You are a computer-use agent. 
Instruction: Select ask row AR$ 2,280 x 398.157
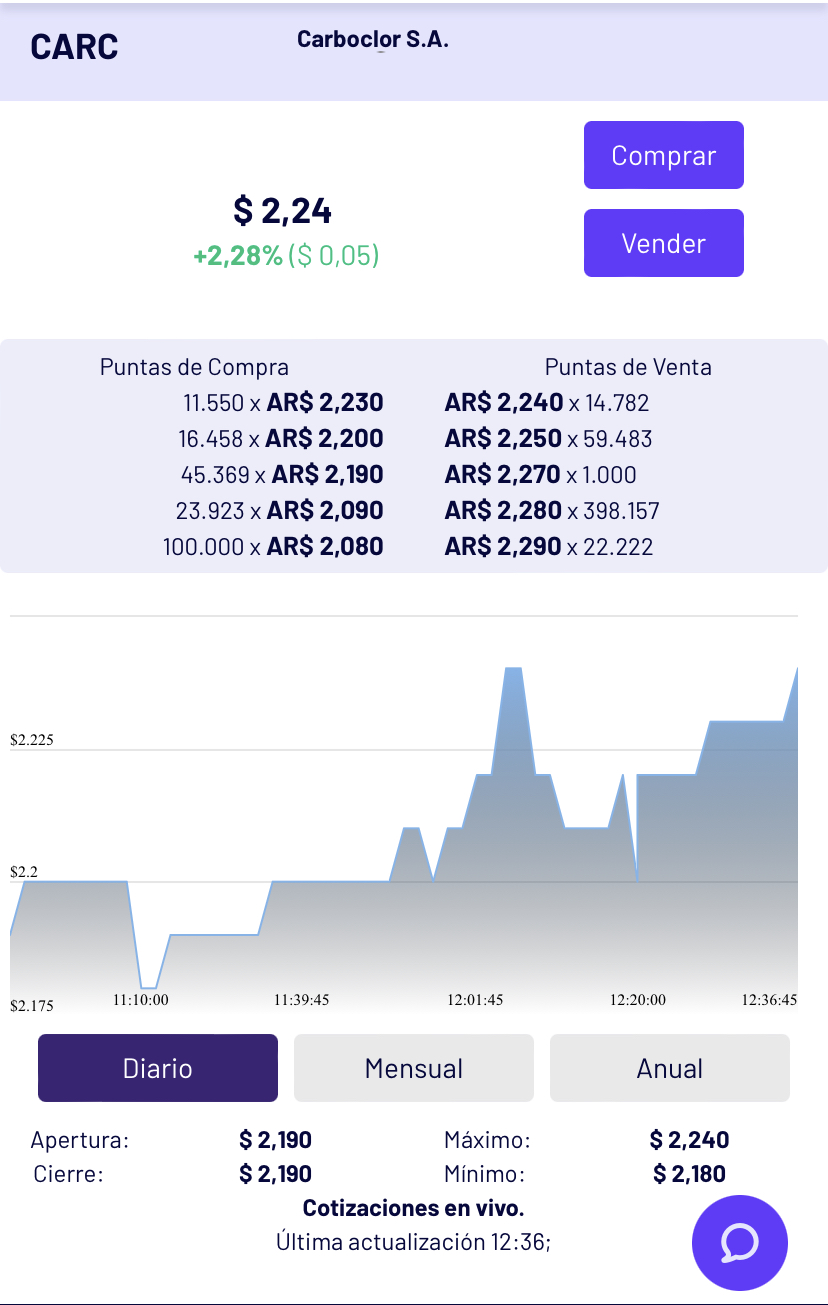pos(552,511)
